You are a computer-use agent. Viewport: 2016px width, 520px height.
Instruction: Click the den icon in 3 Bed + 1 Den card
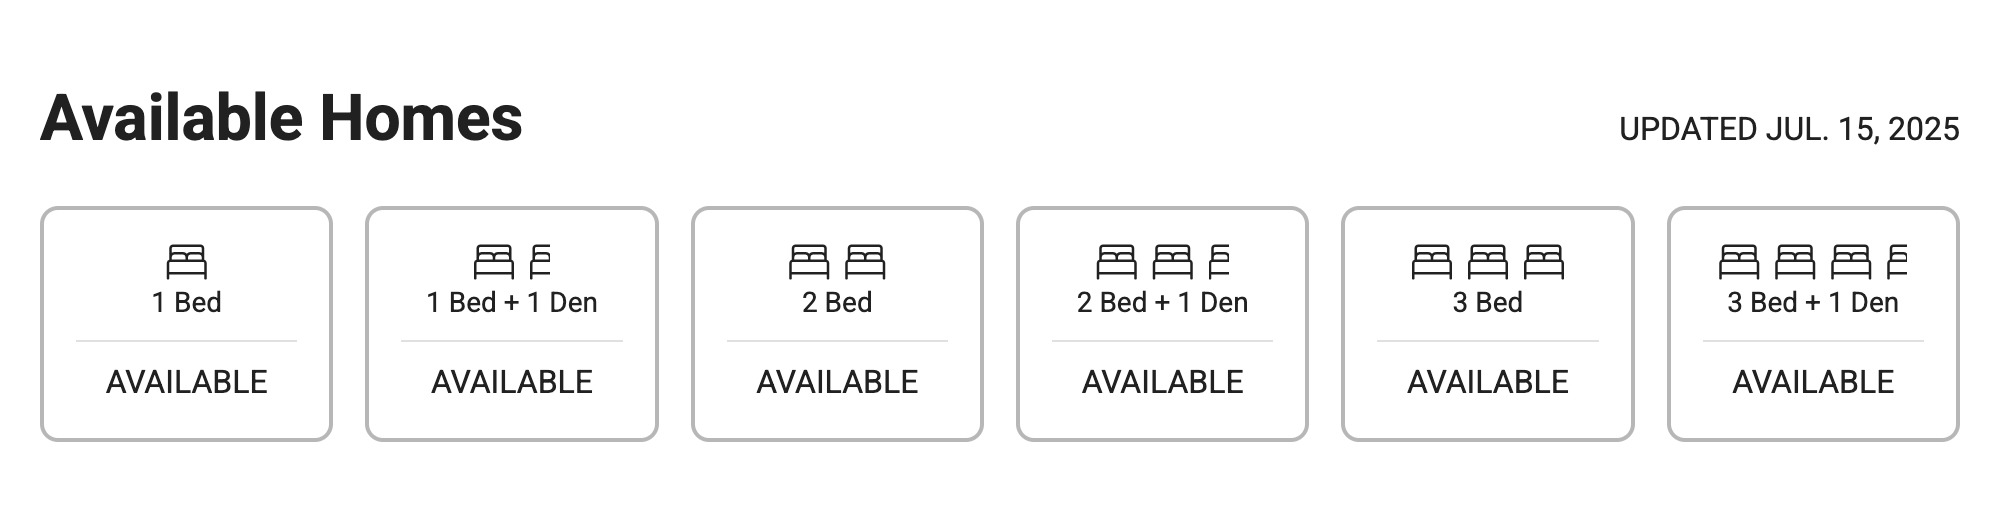click(1897, 262)
